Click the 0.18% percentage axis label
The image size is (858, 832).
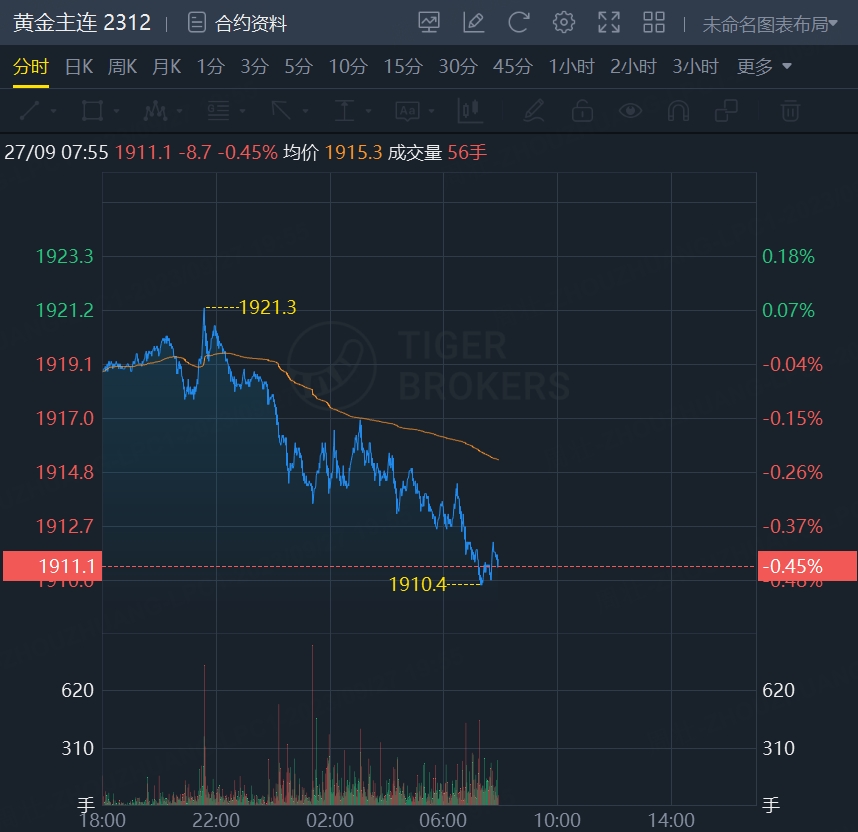pyautogui.click(x=789, y=256)
